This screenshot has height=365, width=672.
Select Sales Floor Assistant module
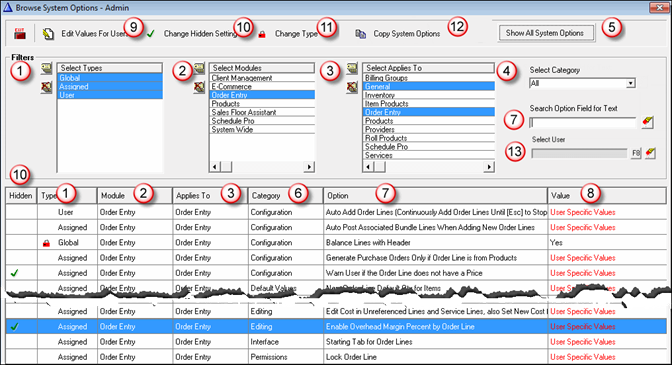262,112
